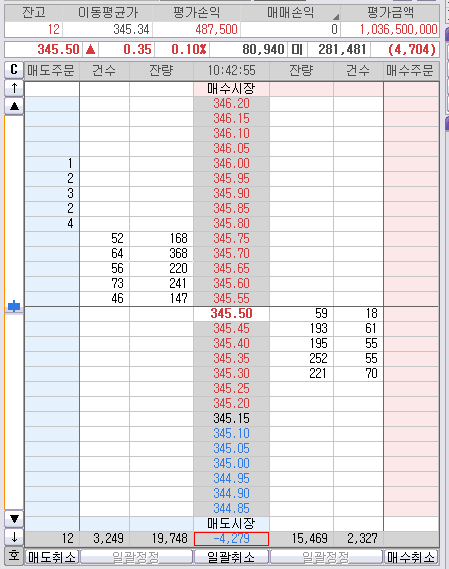Click bid quantity 252 at 345.35
The image size is (449, 569).
(301, 359)
